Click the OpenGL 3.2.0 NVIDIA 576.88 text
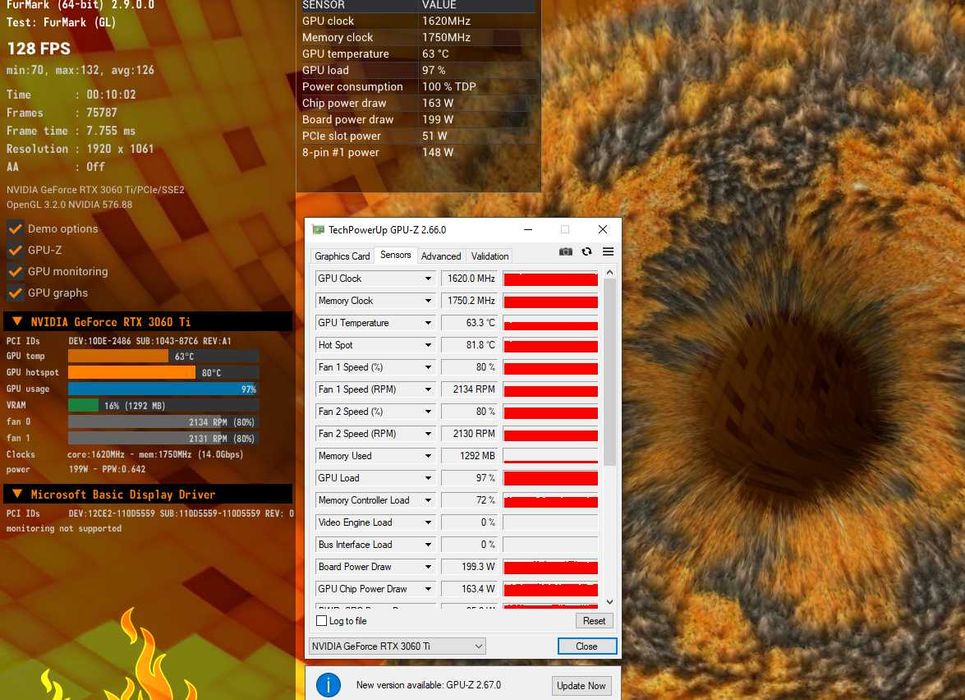The image size is (965, 700). [x=70, y=204]
